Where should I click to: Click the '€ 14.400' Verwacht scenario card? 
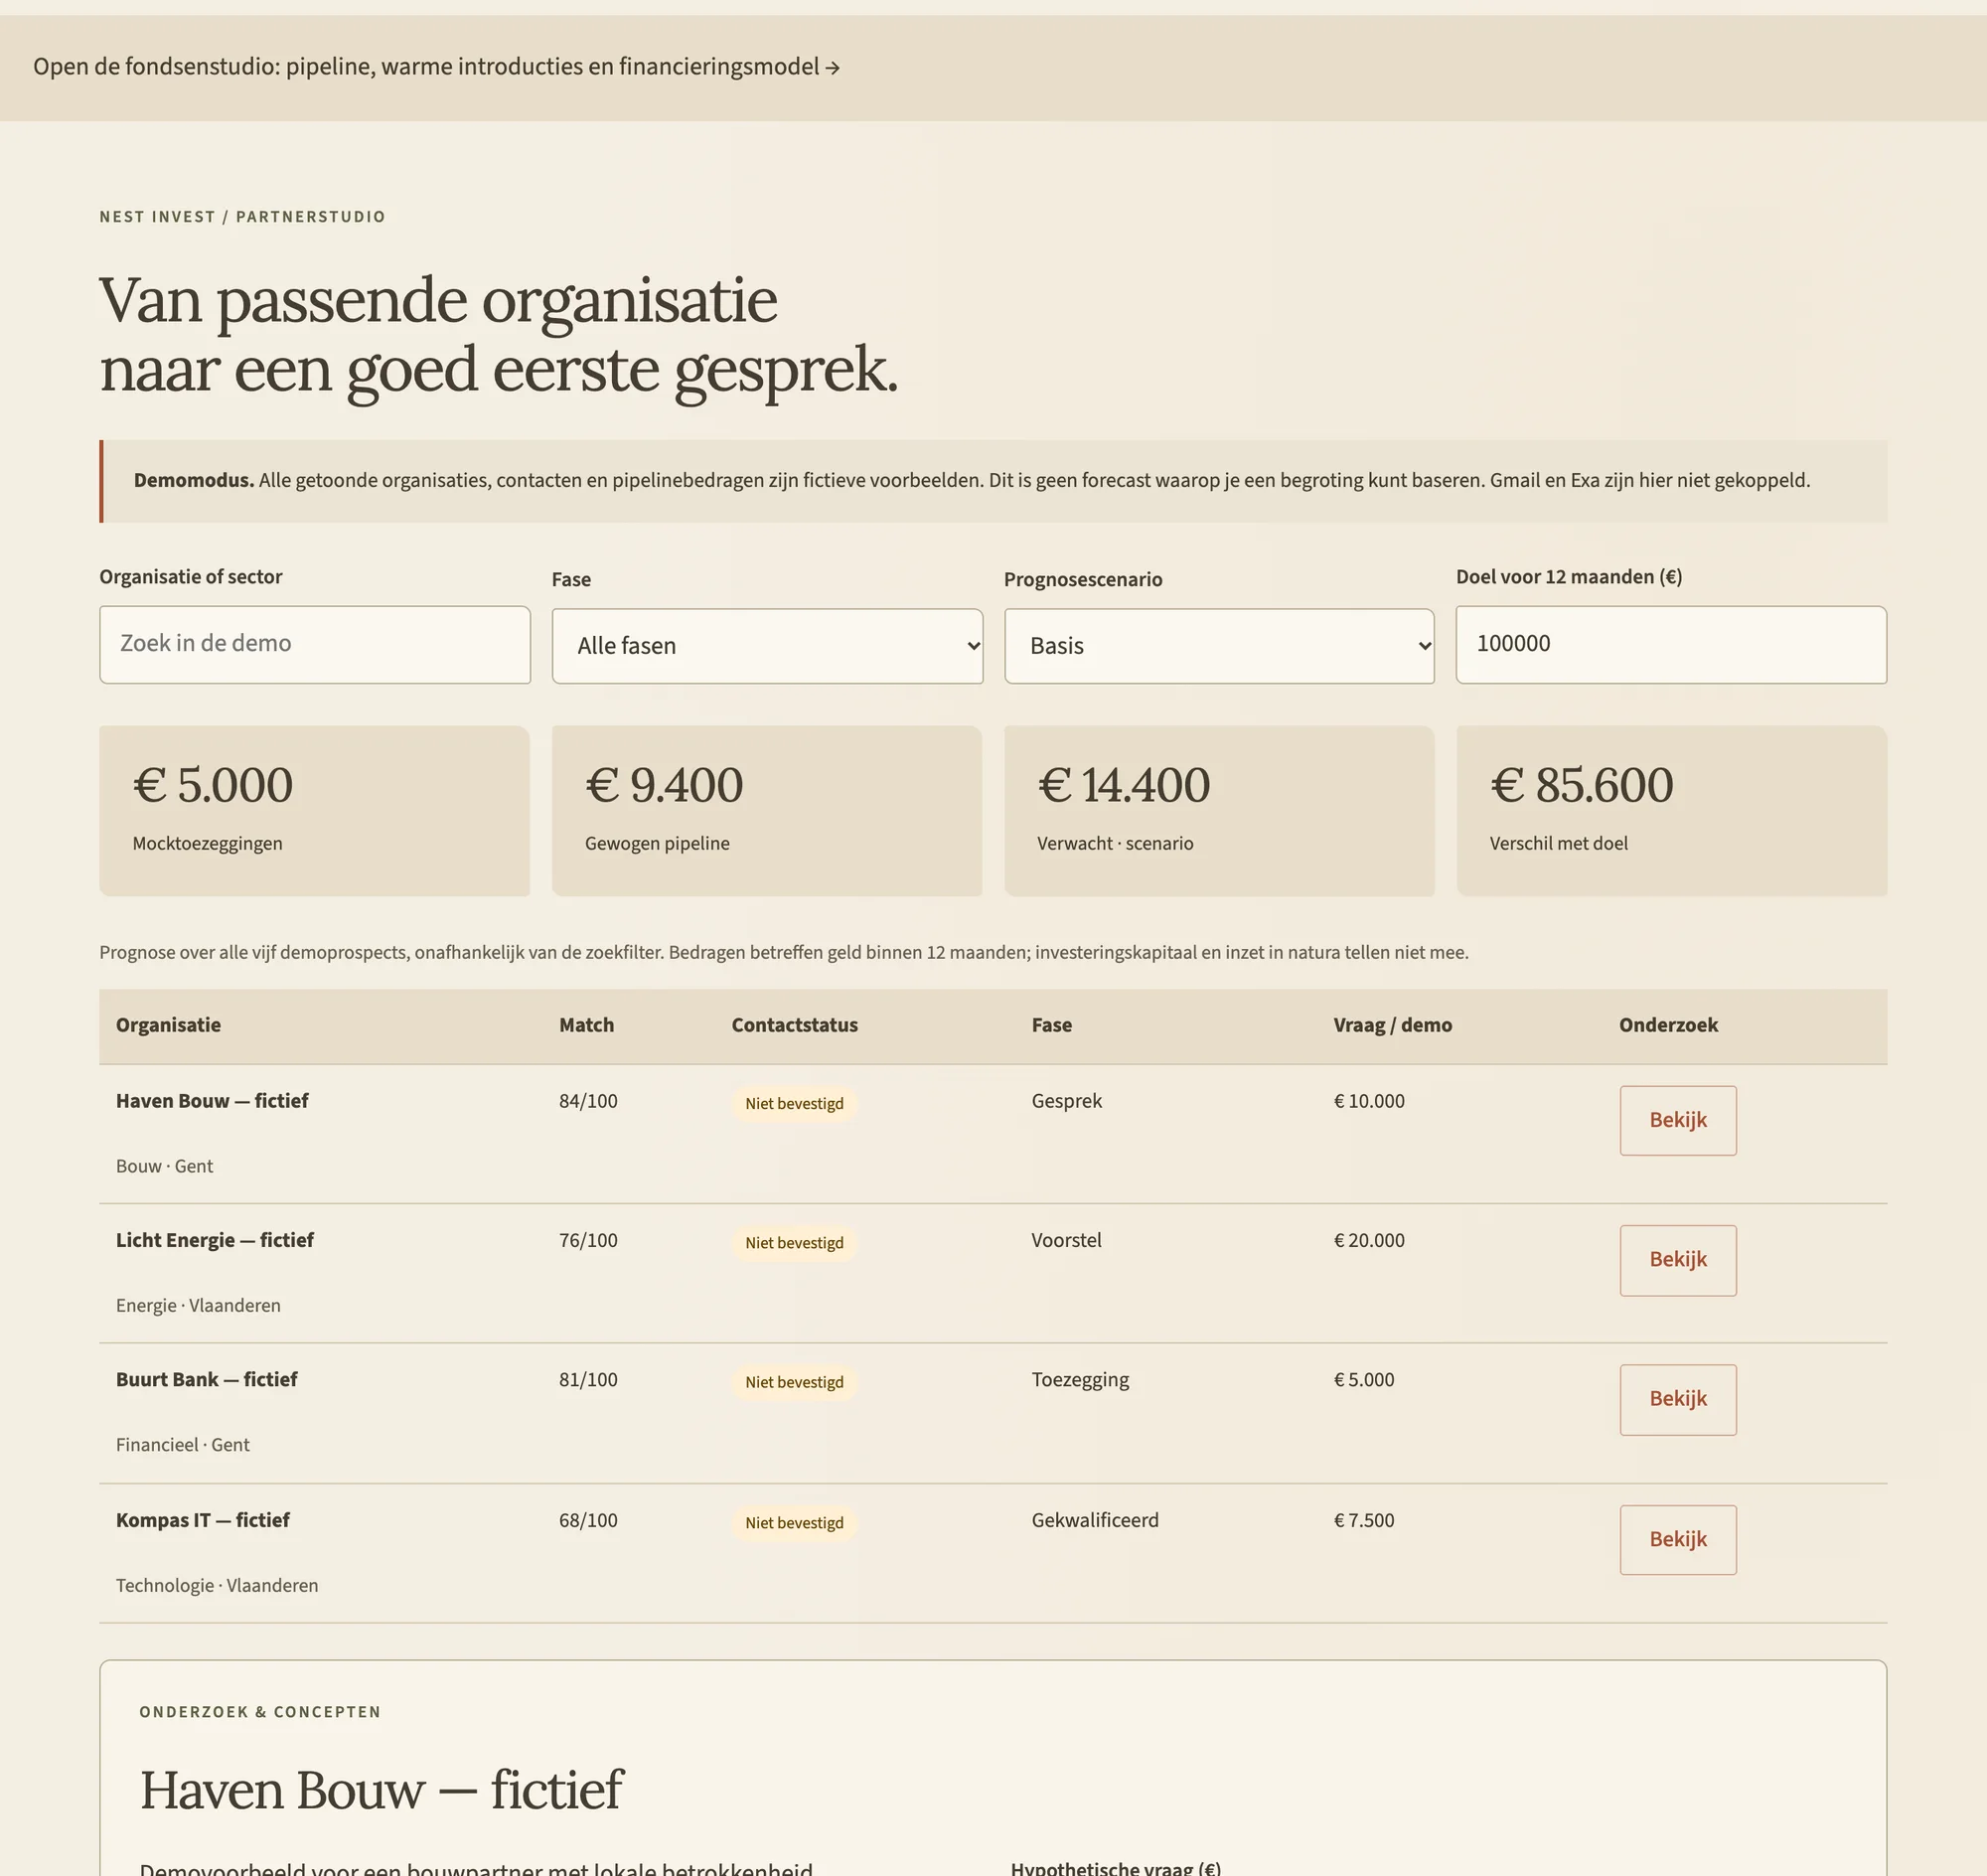[x=1219, y=811]
